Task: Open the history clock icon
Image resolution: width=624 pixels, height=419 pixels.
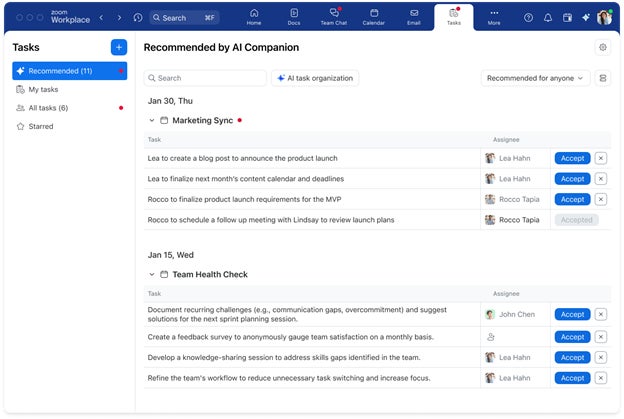Action: point(138,18)
